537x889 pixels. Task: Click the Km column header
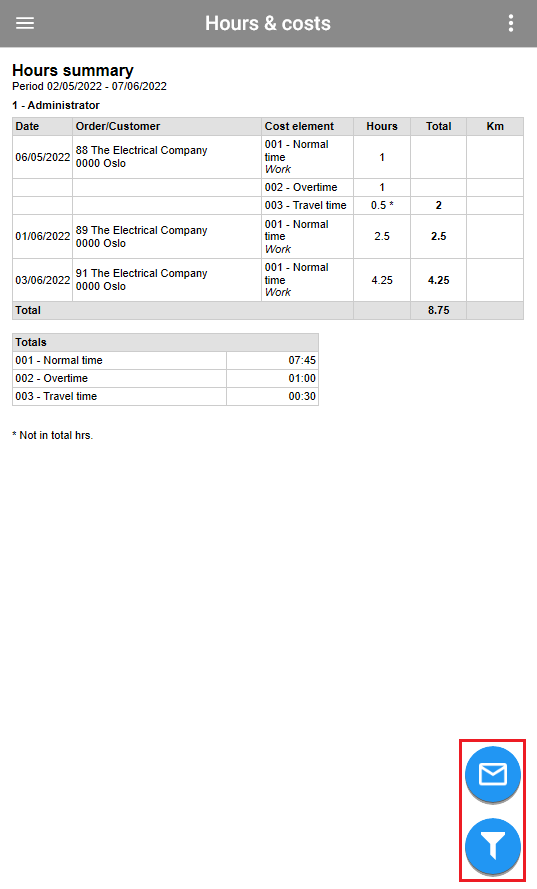coord(495,126)
